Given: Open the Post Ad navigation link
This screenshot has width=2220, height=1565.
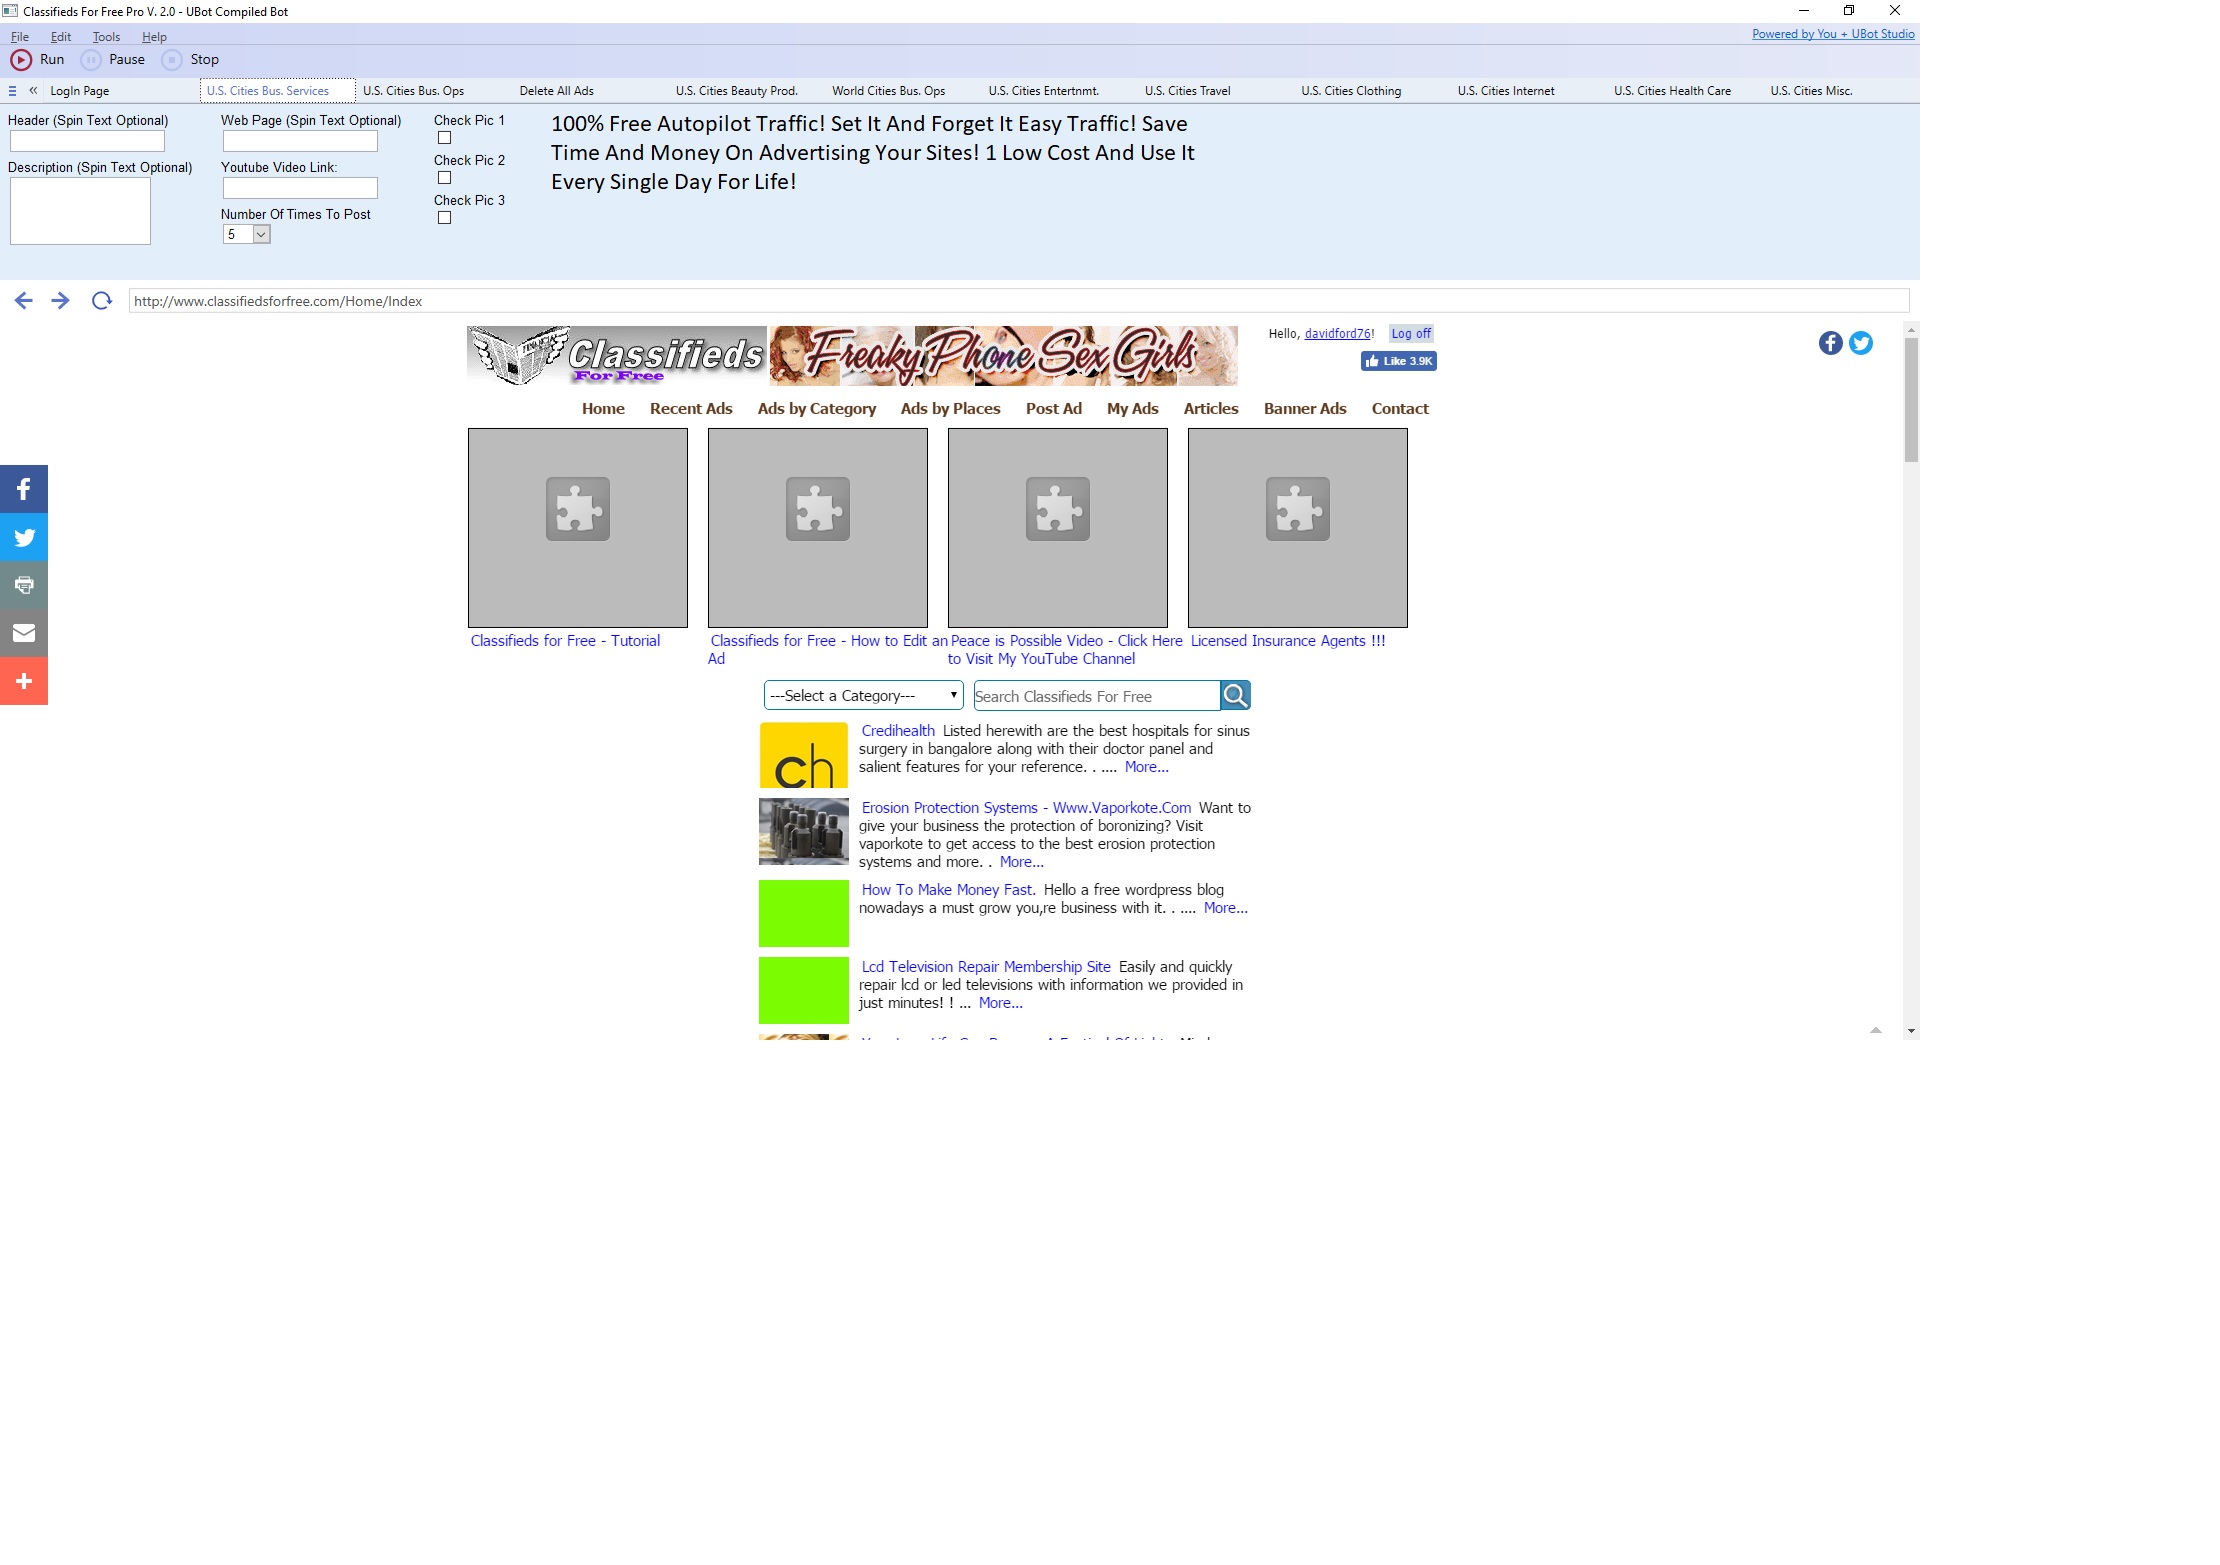Looking at the screenshot, I should 1053,409.
